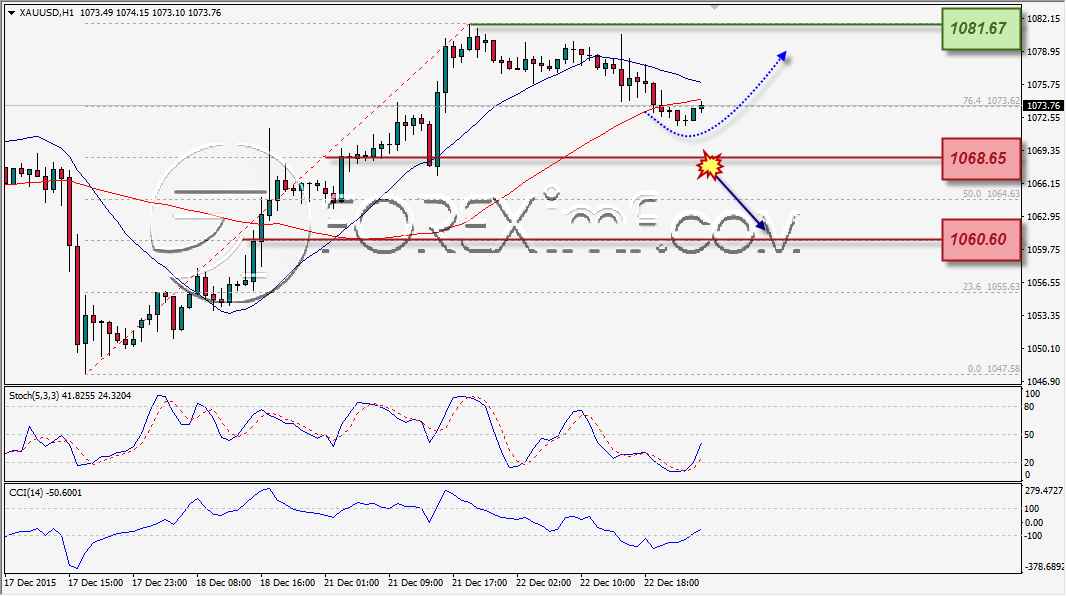This screenshot has width=1066, height=596.
Task: Click the 17 Dec 2015 time axis label
Action: coord(31,582)
